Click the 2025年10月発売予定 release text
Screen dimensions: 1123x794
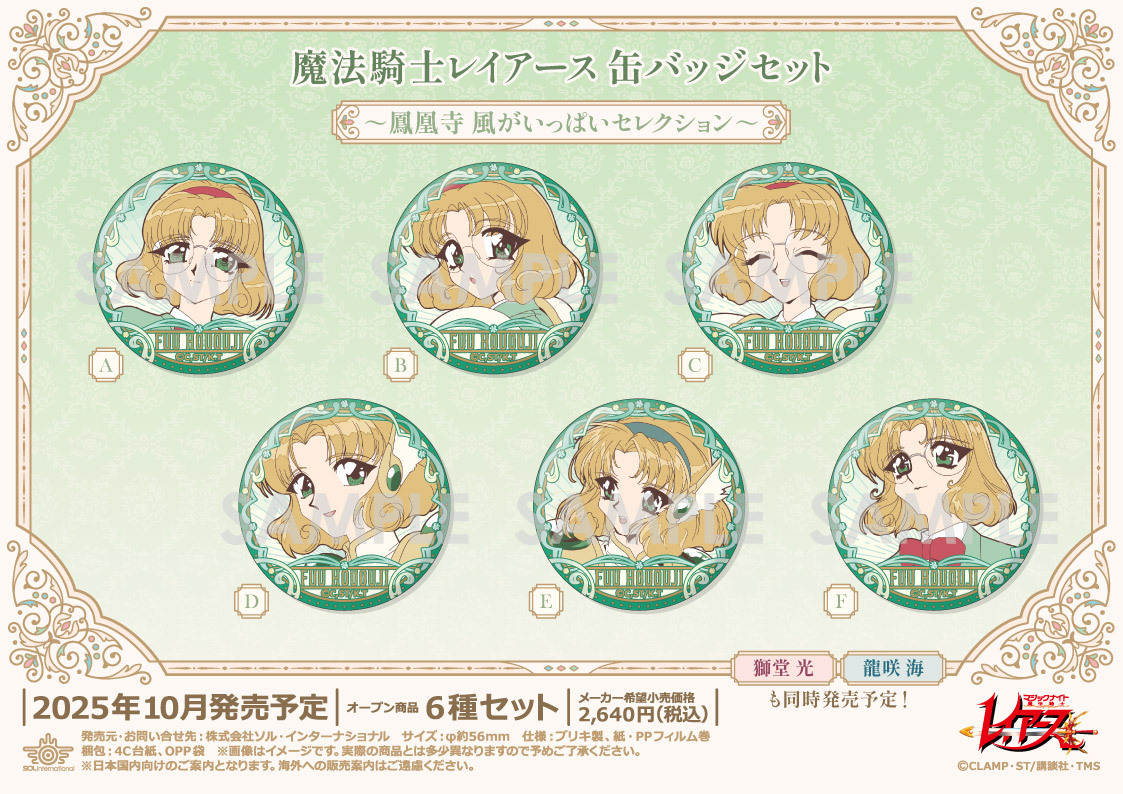(x=180, y=707)
